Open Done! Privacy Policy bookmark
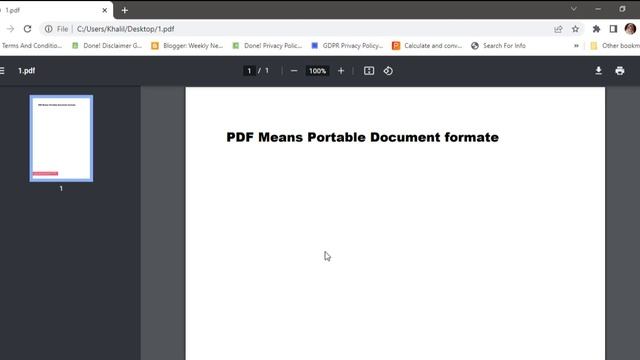Viewport: 640px width, 360px height. point(267,46)
